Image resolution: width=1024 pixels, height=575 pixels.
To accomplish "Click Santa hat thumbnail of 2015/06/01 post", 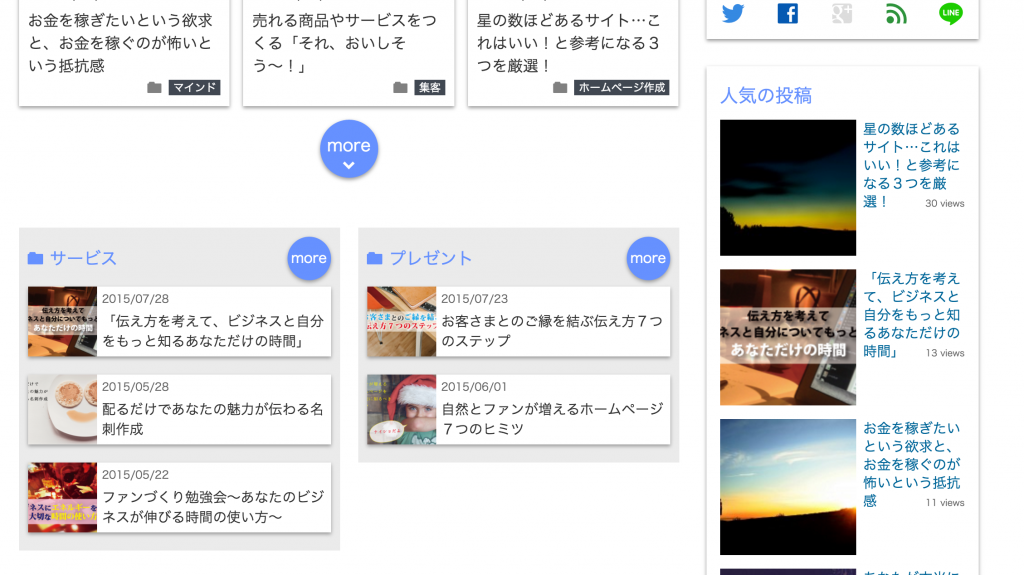I will point(401,410).
